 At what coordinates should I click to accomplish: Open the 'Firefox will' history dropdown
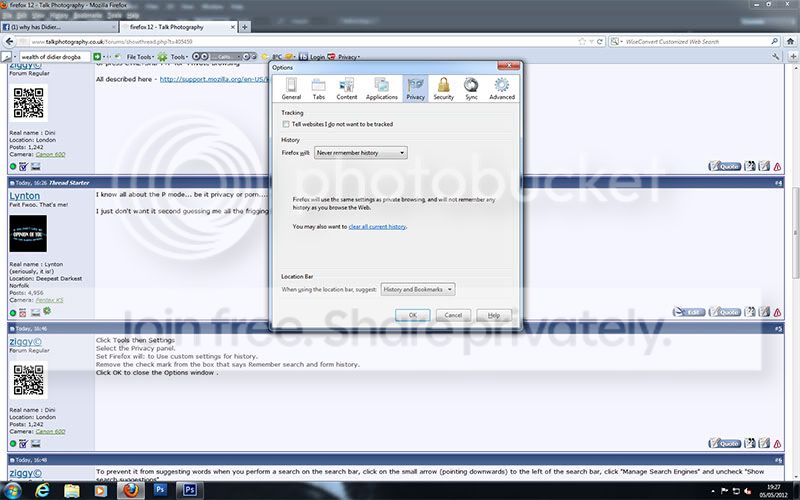click(x=360, y=153)
